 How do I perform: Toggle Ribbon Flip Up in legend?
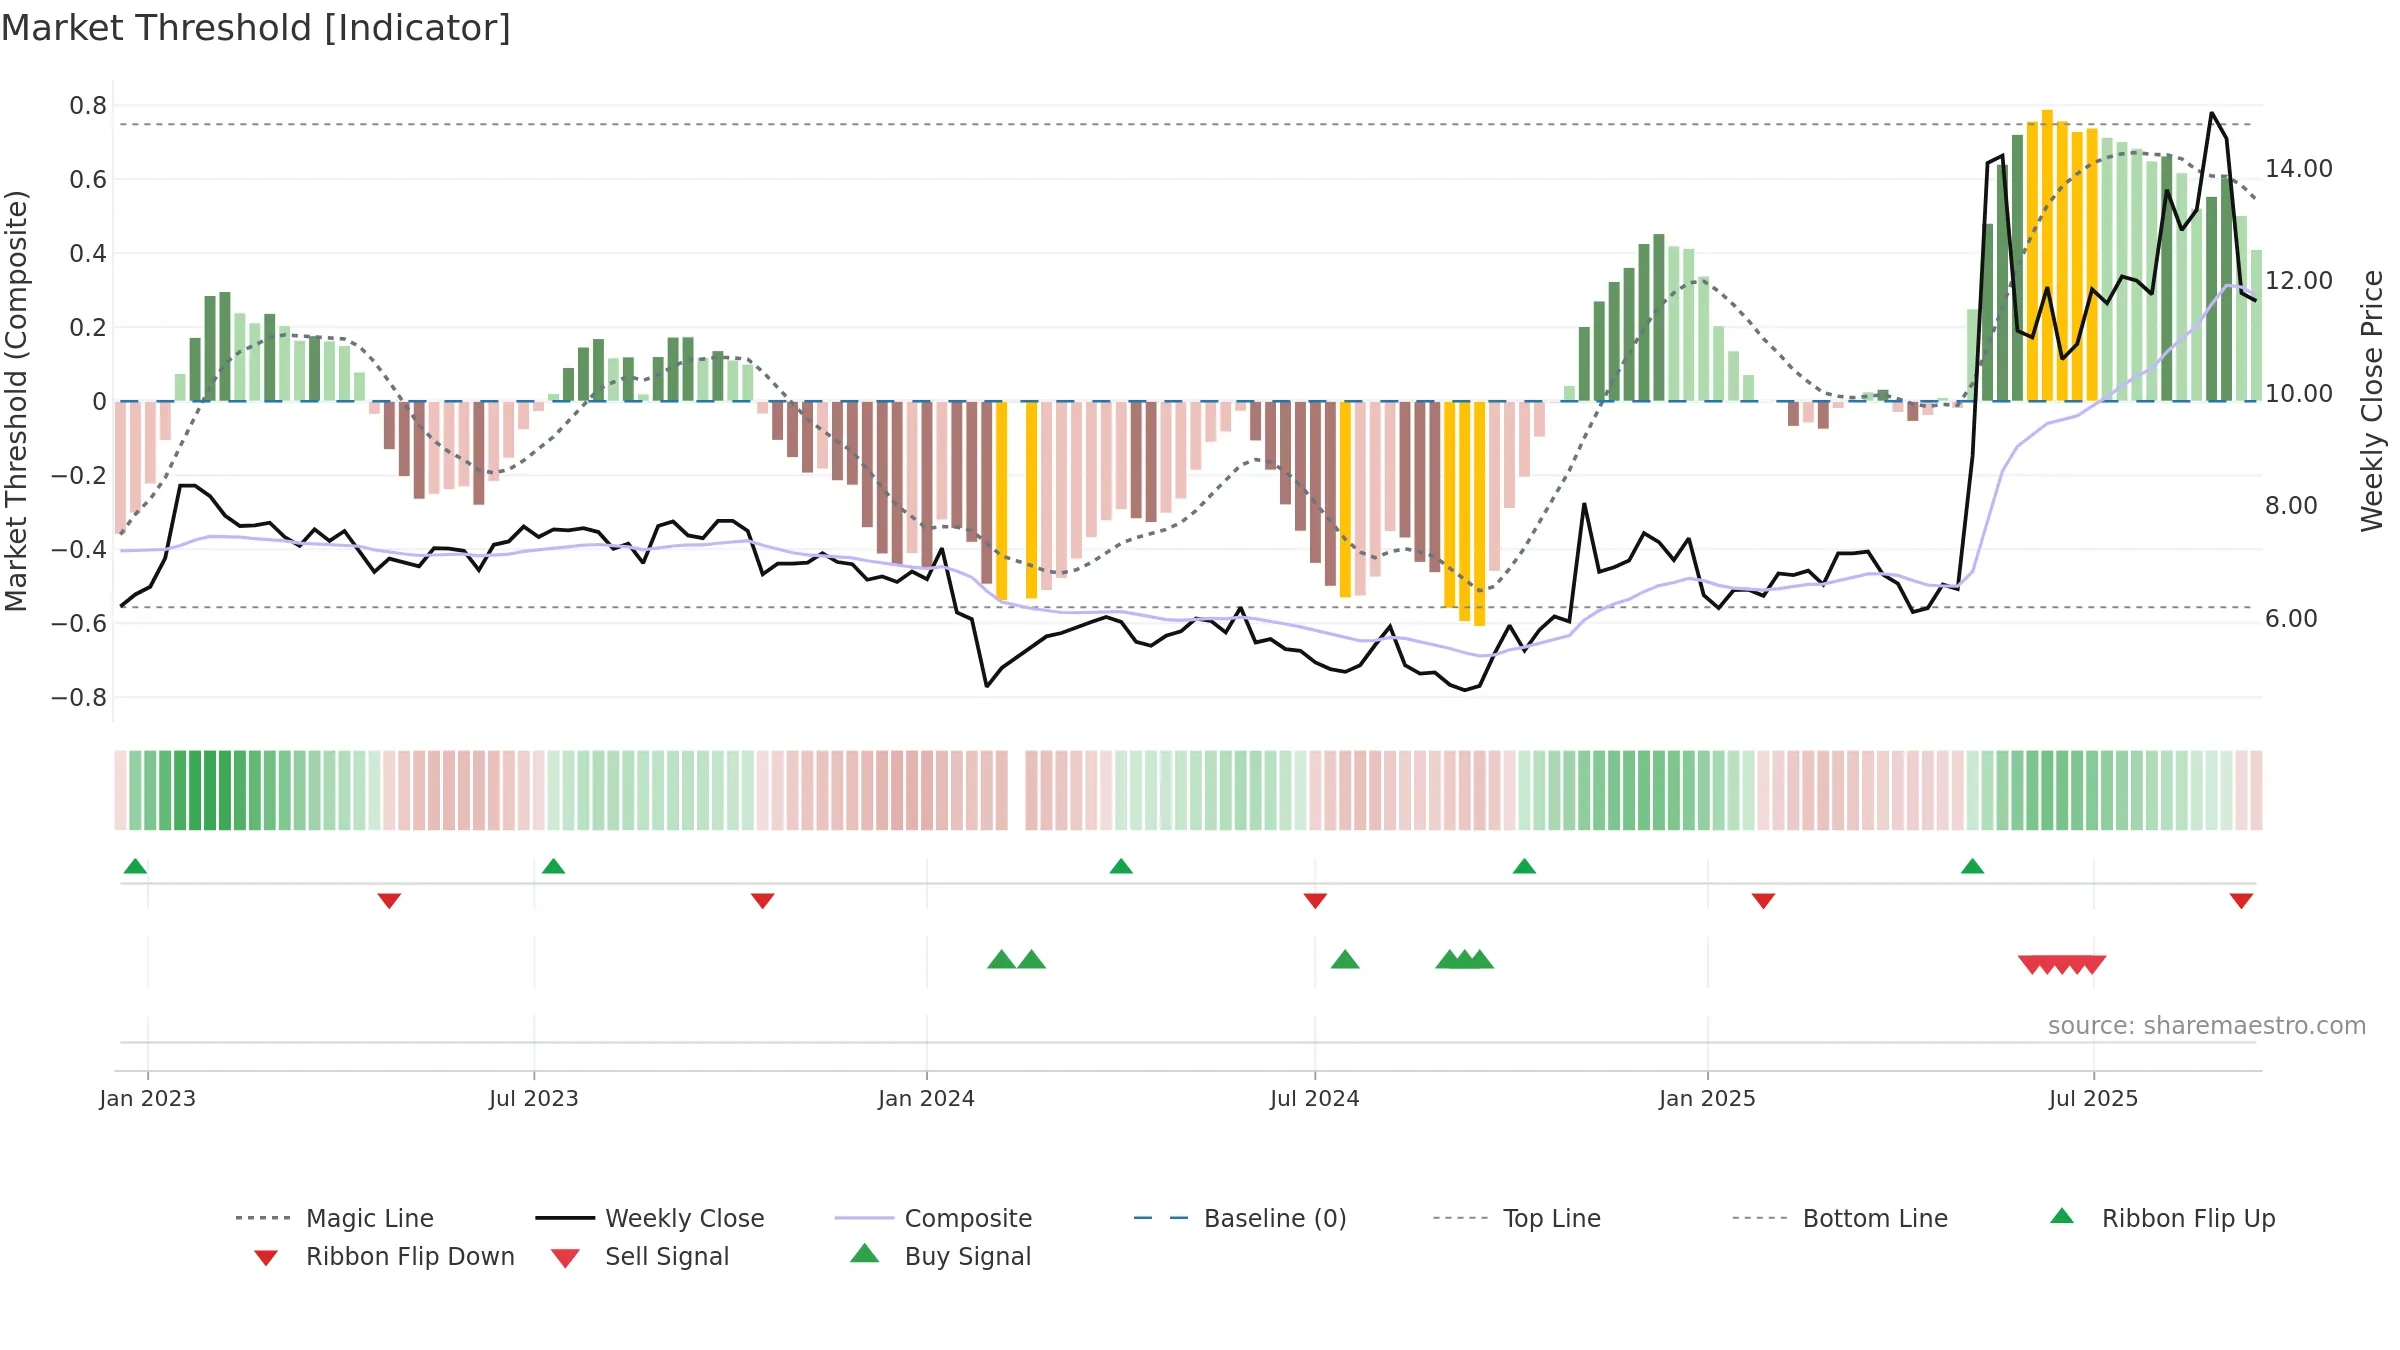coord(2162,1218)
